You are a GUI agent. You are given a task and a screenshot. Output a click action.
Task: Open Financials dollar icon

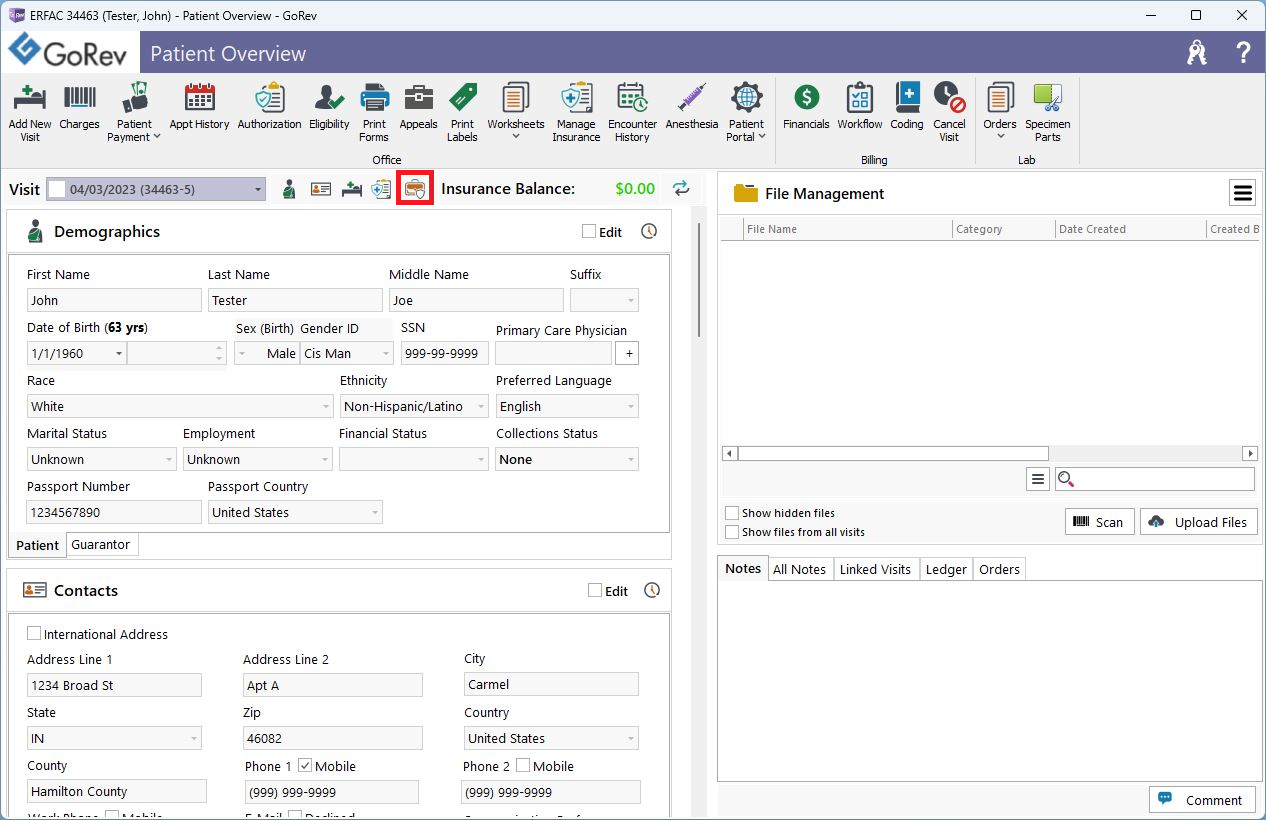806,97
